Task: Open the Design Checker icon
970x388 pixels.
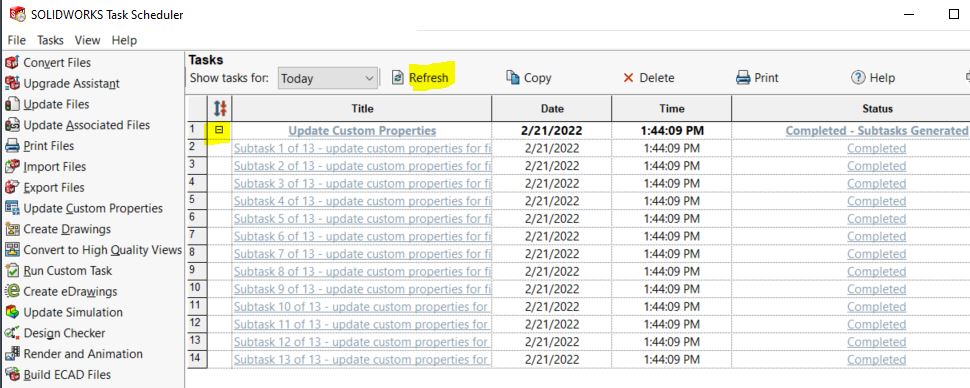Action: tap(12, 333)
